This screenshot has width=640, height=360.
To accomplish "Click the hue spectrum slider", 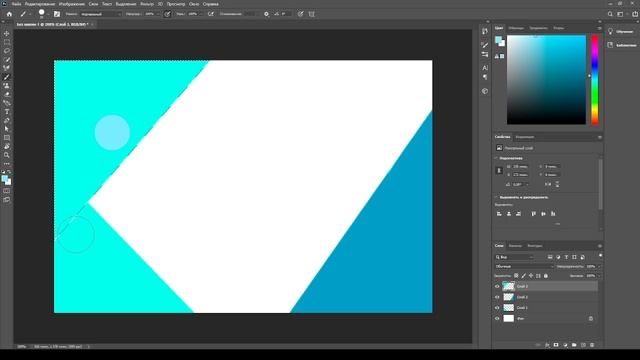I will pyautogui.click(x=595, y=80).
